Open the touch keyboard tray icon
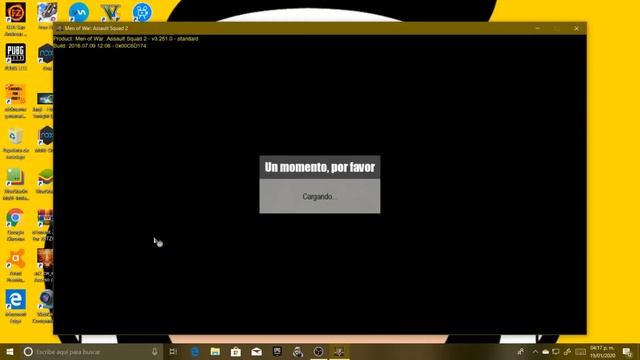This screenshot has width=640, height=360. 580,352
